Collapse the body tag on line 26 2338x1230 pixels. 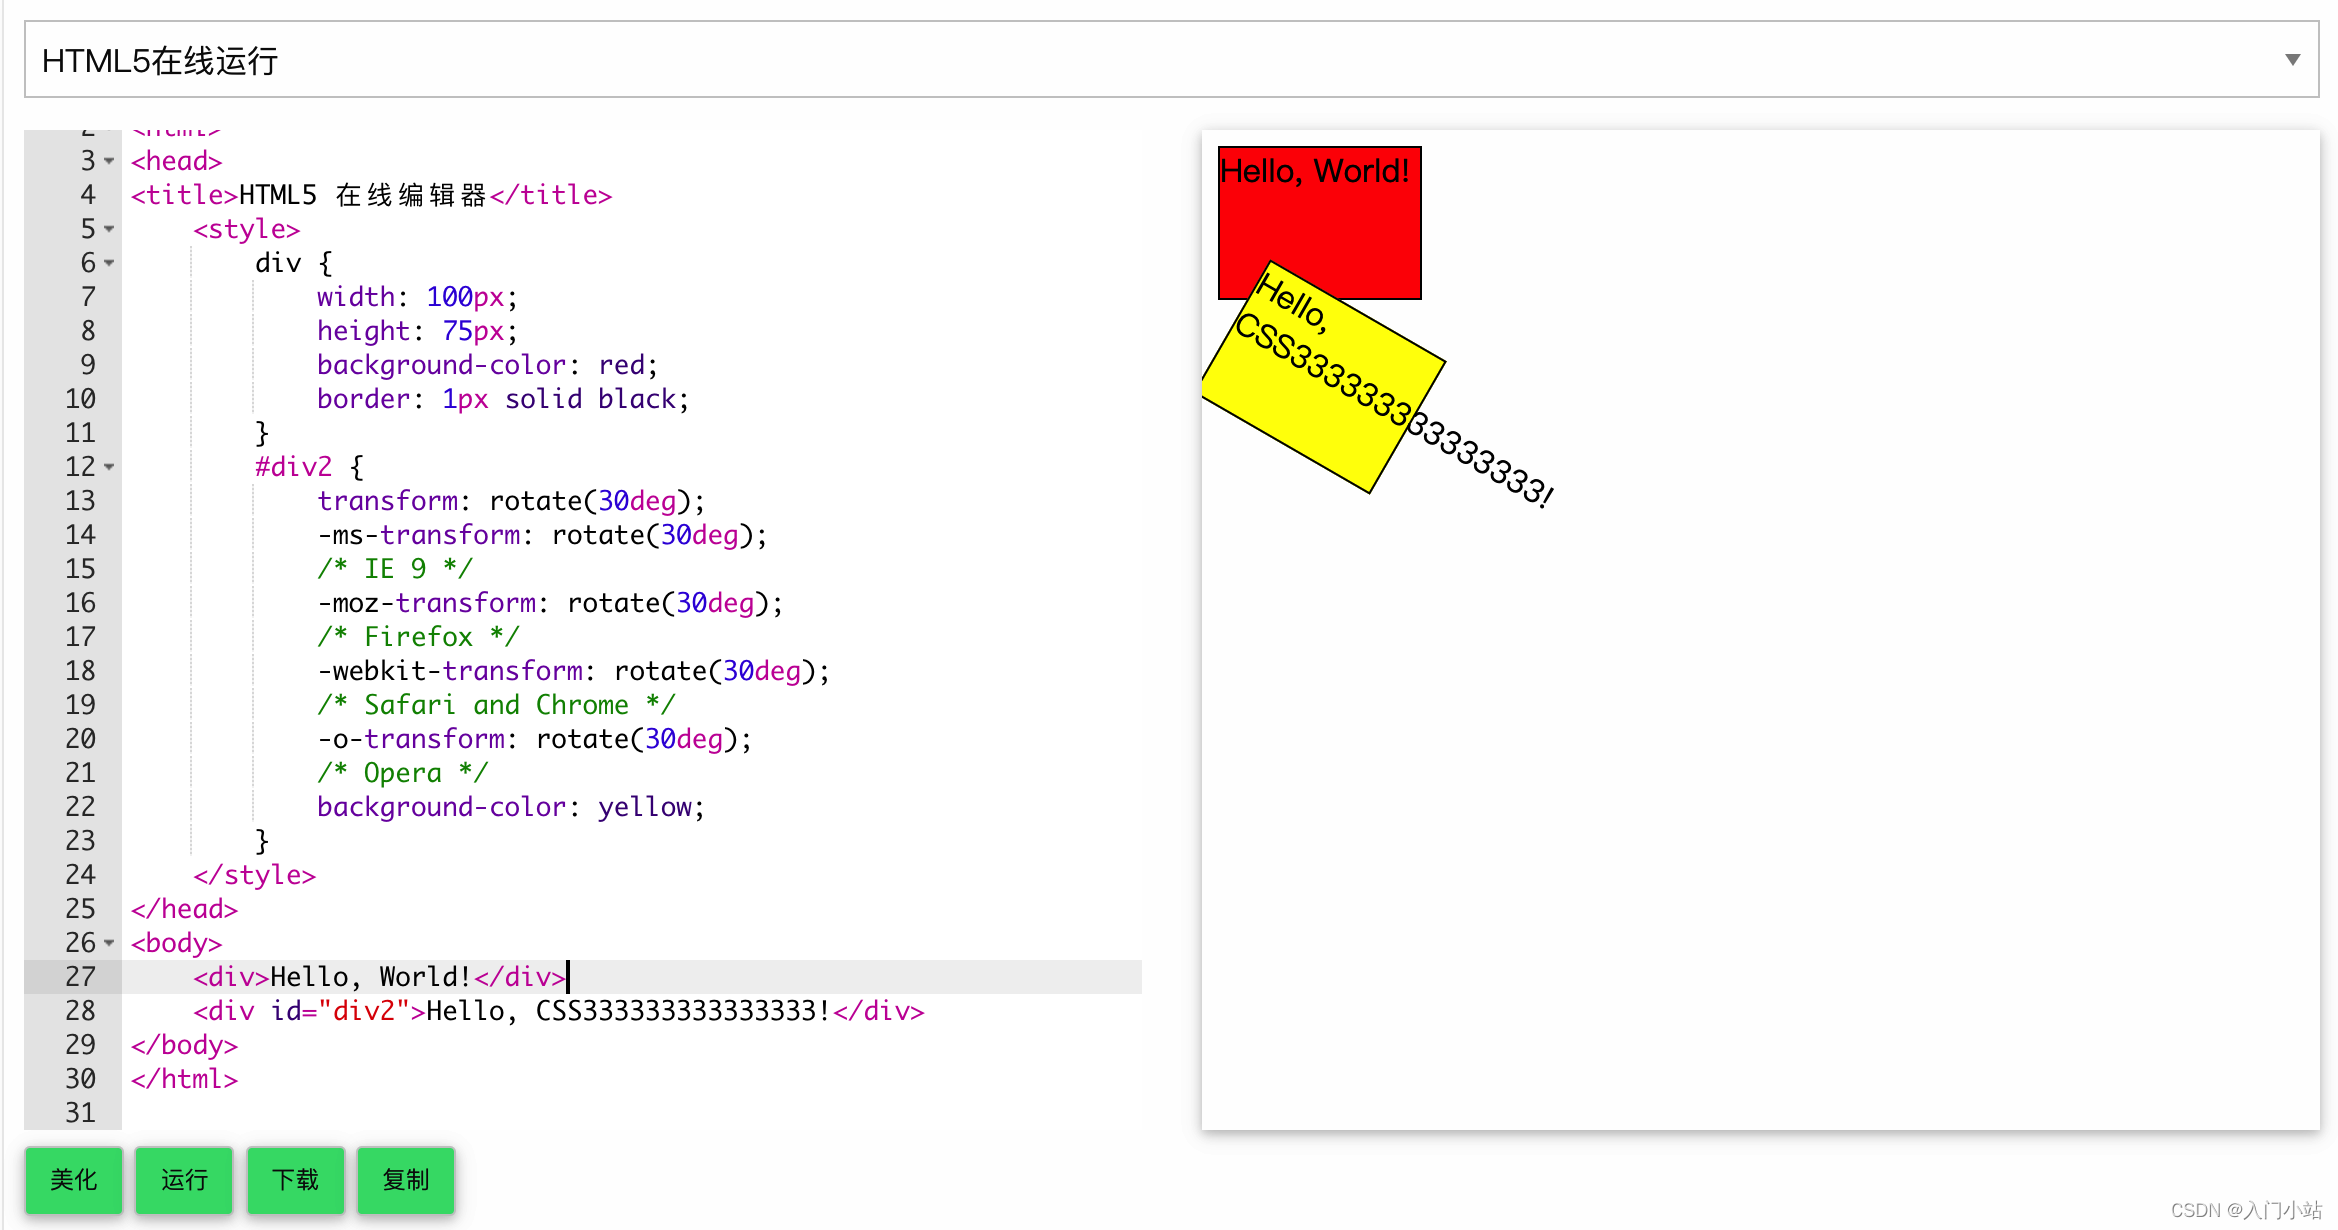pyautogui.click(x=109, y=943)
